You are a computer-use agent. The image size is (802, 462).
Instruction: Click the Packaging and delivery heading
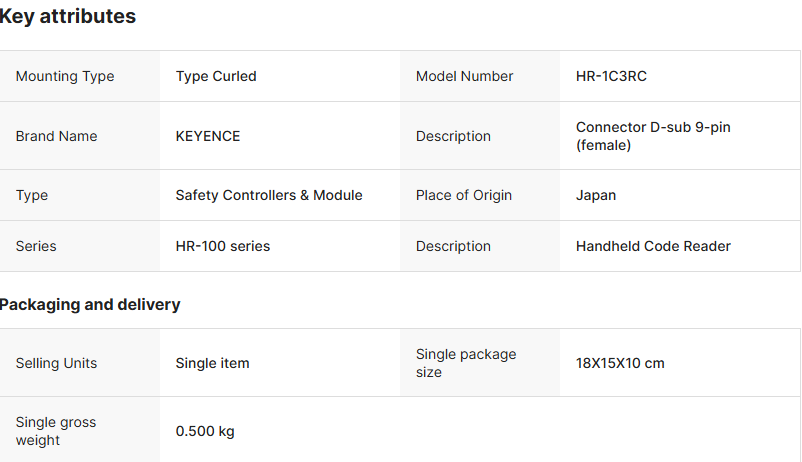90,305
